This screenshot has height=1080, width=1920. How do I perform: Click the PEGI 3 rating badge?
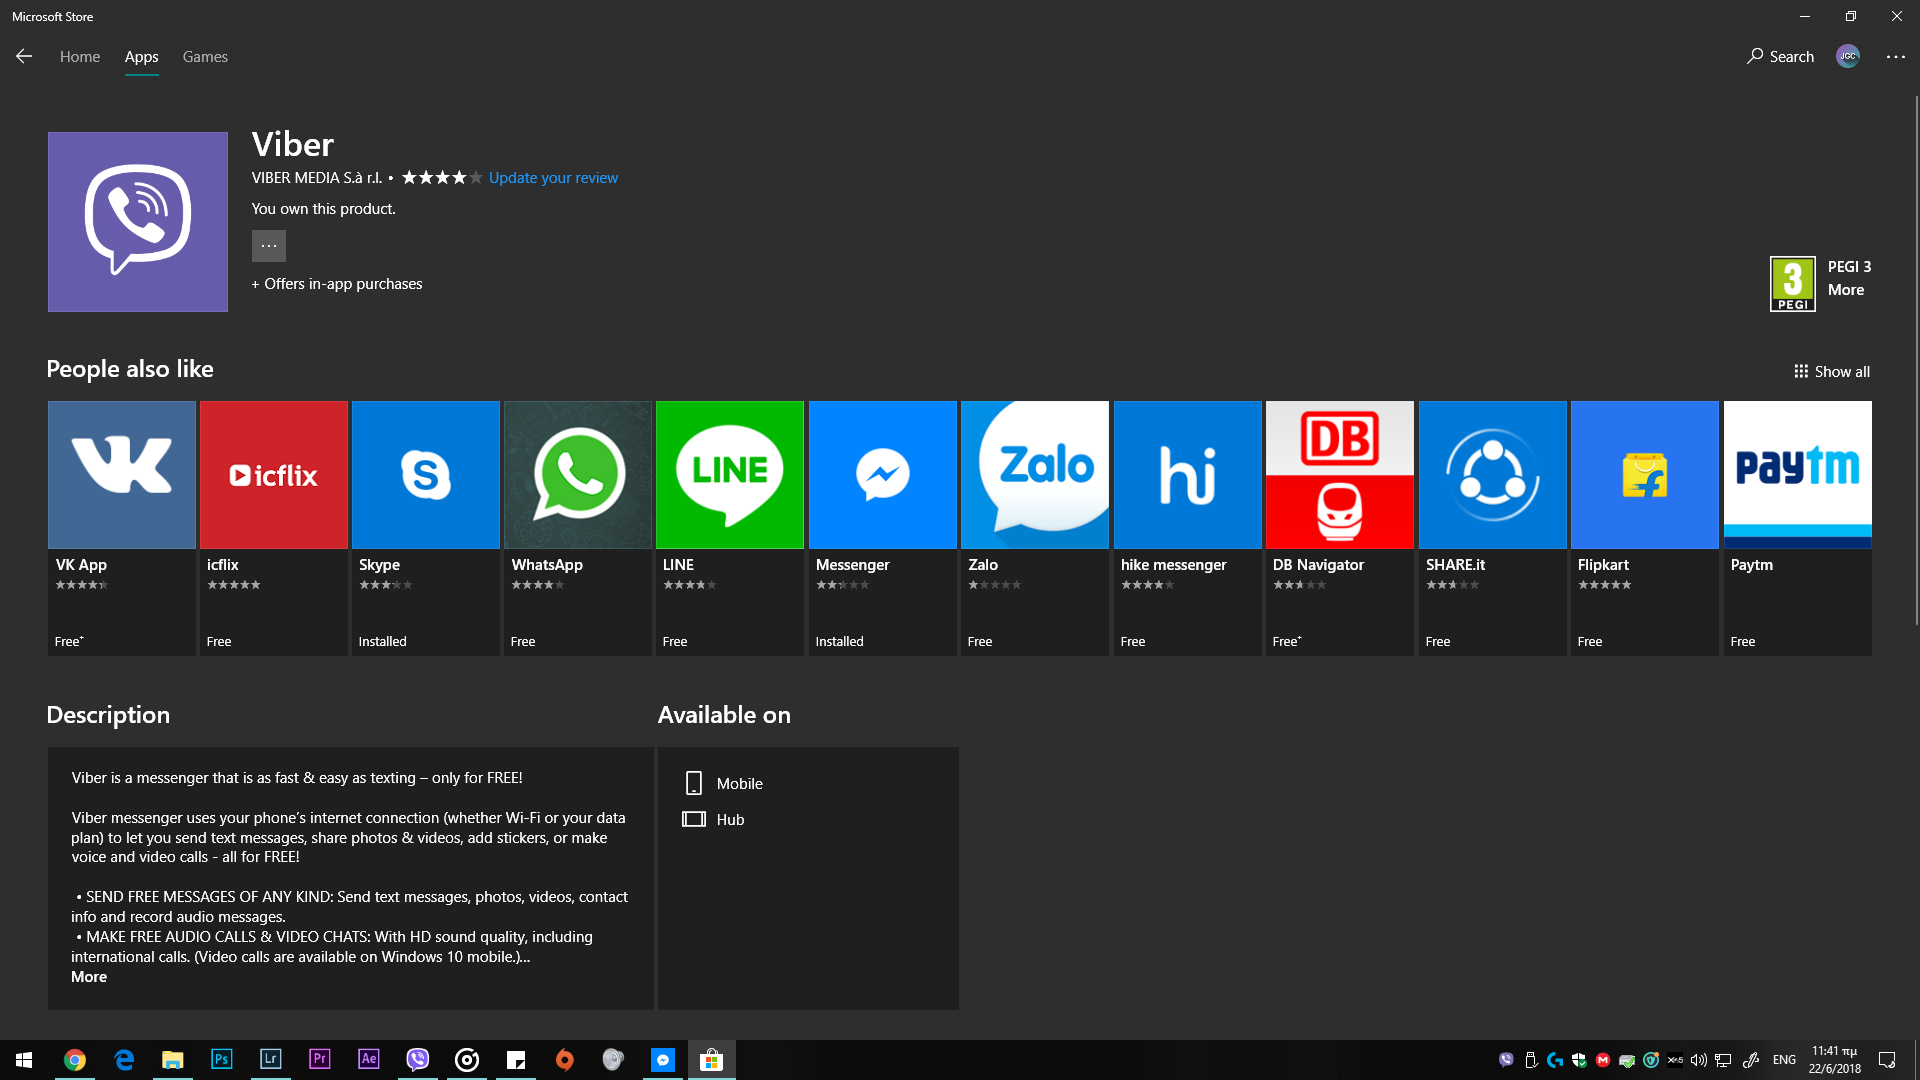pos(1793,284)
